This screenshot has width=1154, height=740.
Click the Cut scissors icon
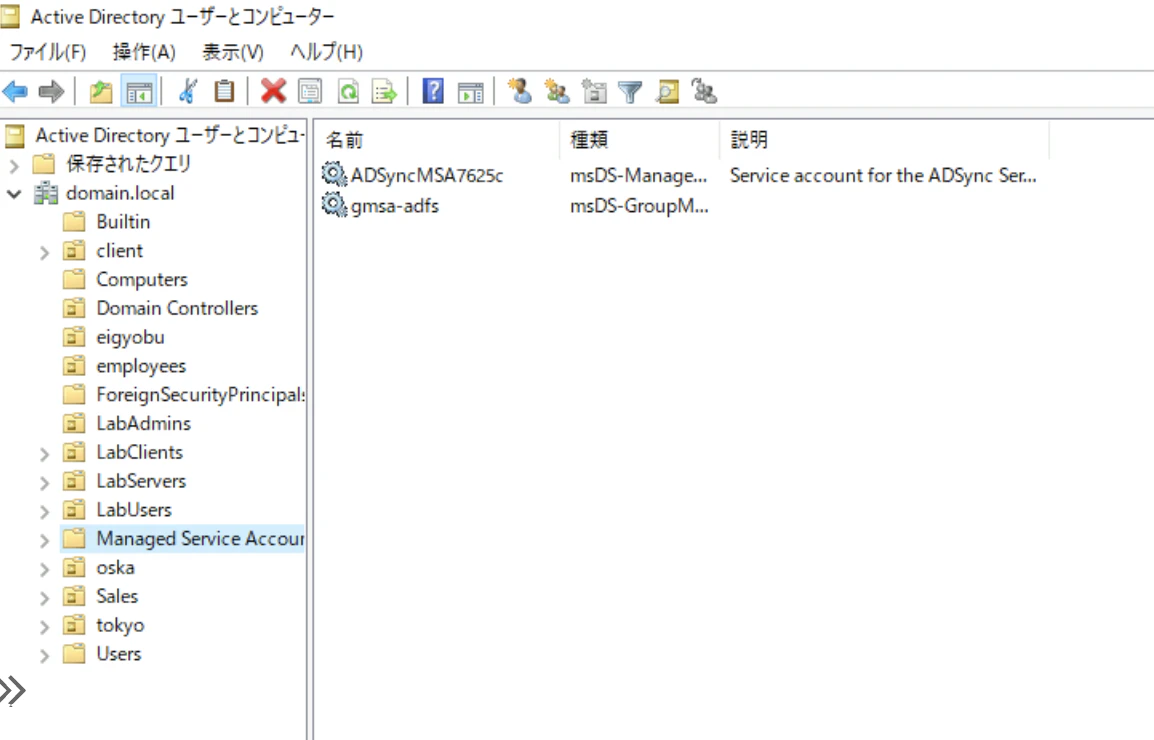pos(188,92)
